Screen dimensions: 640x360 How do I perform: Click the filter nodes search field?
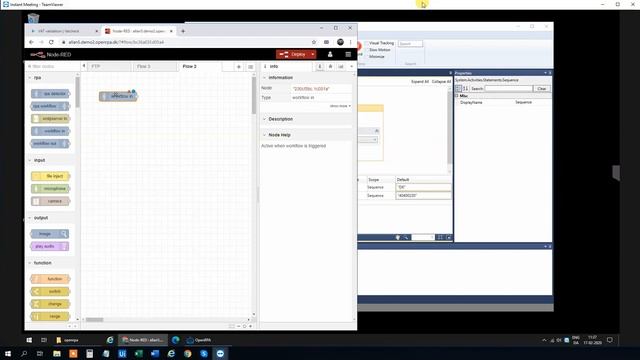[x=53, y=66]
